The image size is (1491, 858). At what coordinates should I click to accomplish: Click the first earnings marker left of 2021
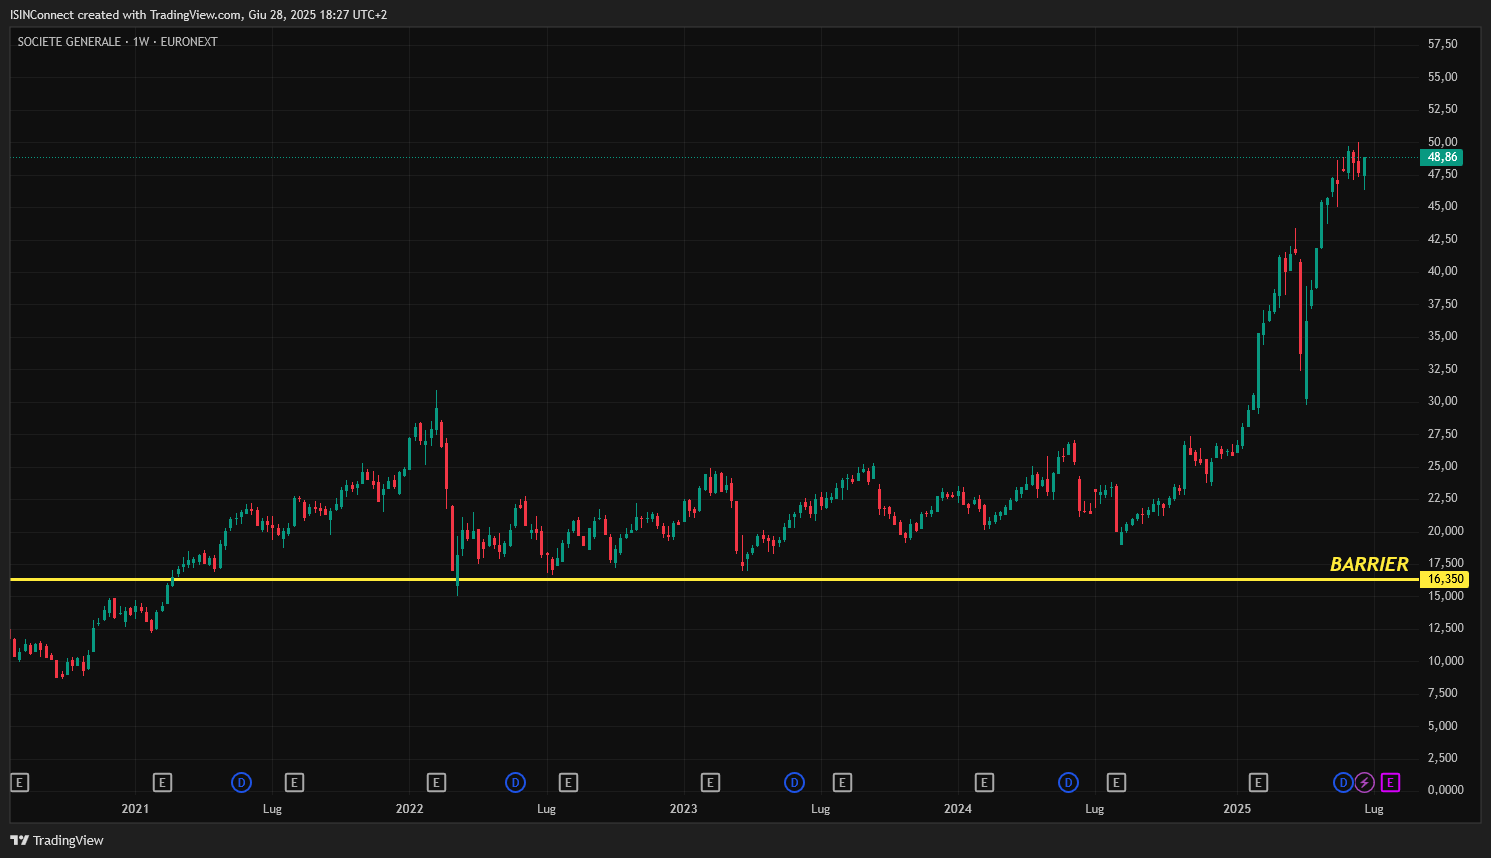pyautogui.click(x=19, y=783)
